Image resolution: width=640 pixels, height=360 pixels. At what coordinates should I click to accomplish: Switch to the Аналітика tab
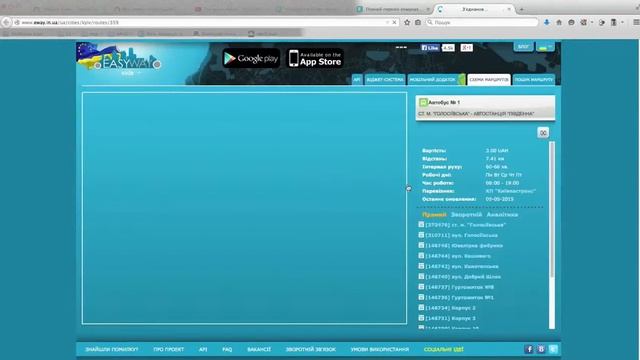point(502,214)
